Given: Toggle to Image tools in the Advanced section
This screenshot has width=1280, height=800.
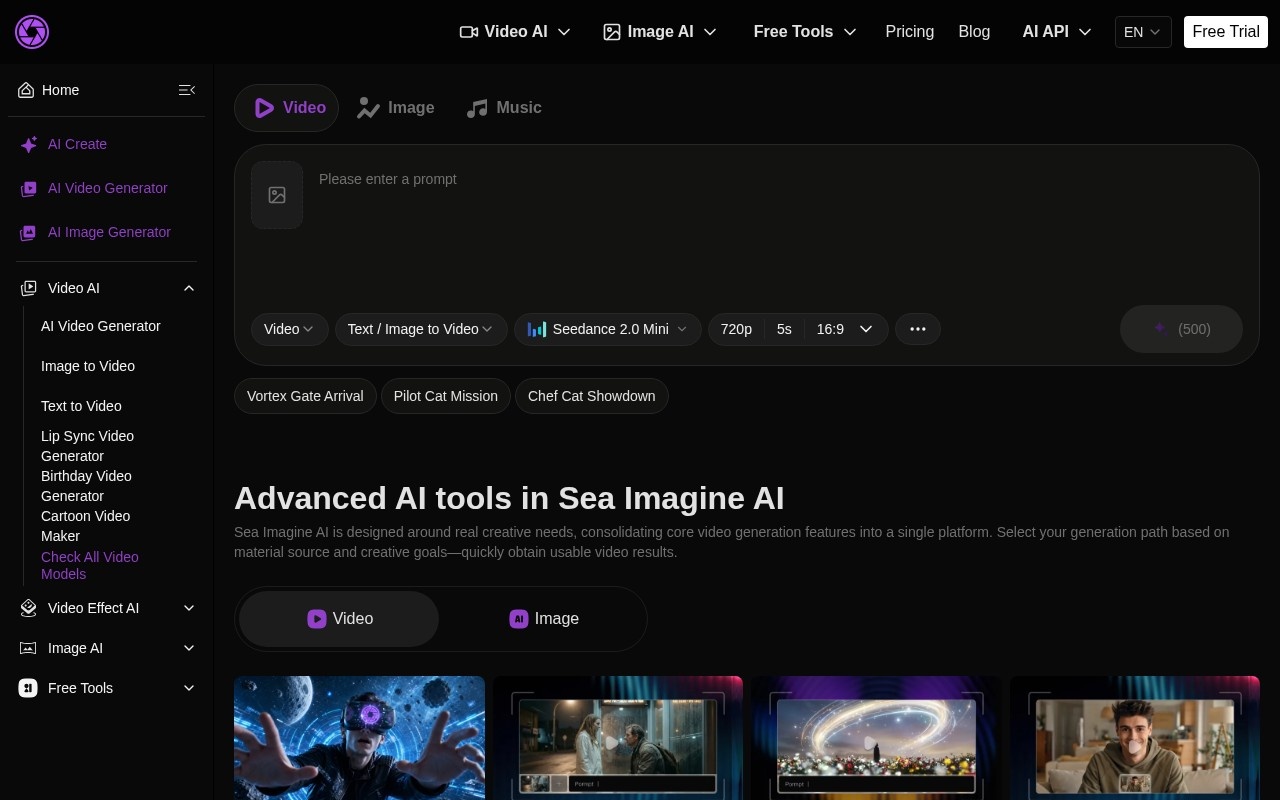Looking at the screenshot, I should point(543,619).
